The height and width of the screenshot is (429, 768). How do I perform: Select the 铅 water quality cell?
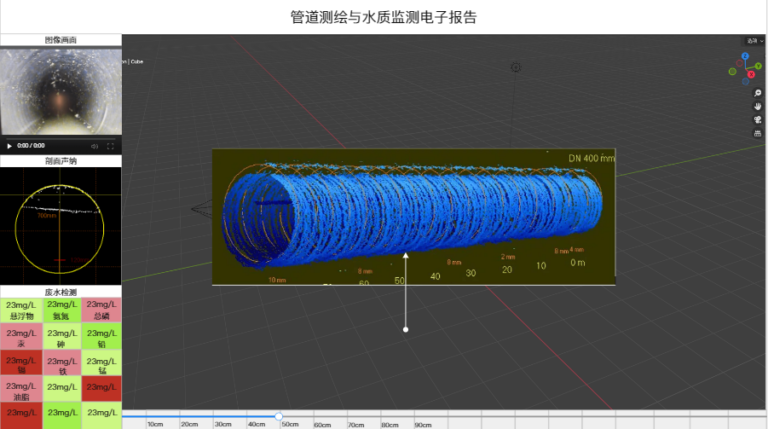[101, 337]
